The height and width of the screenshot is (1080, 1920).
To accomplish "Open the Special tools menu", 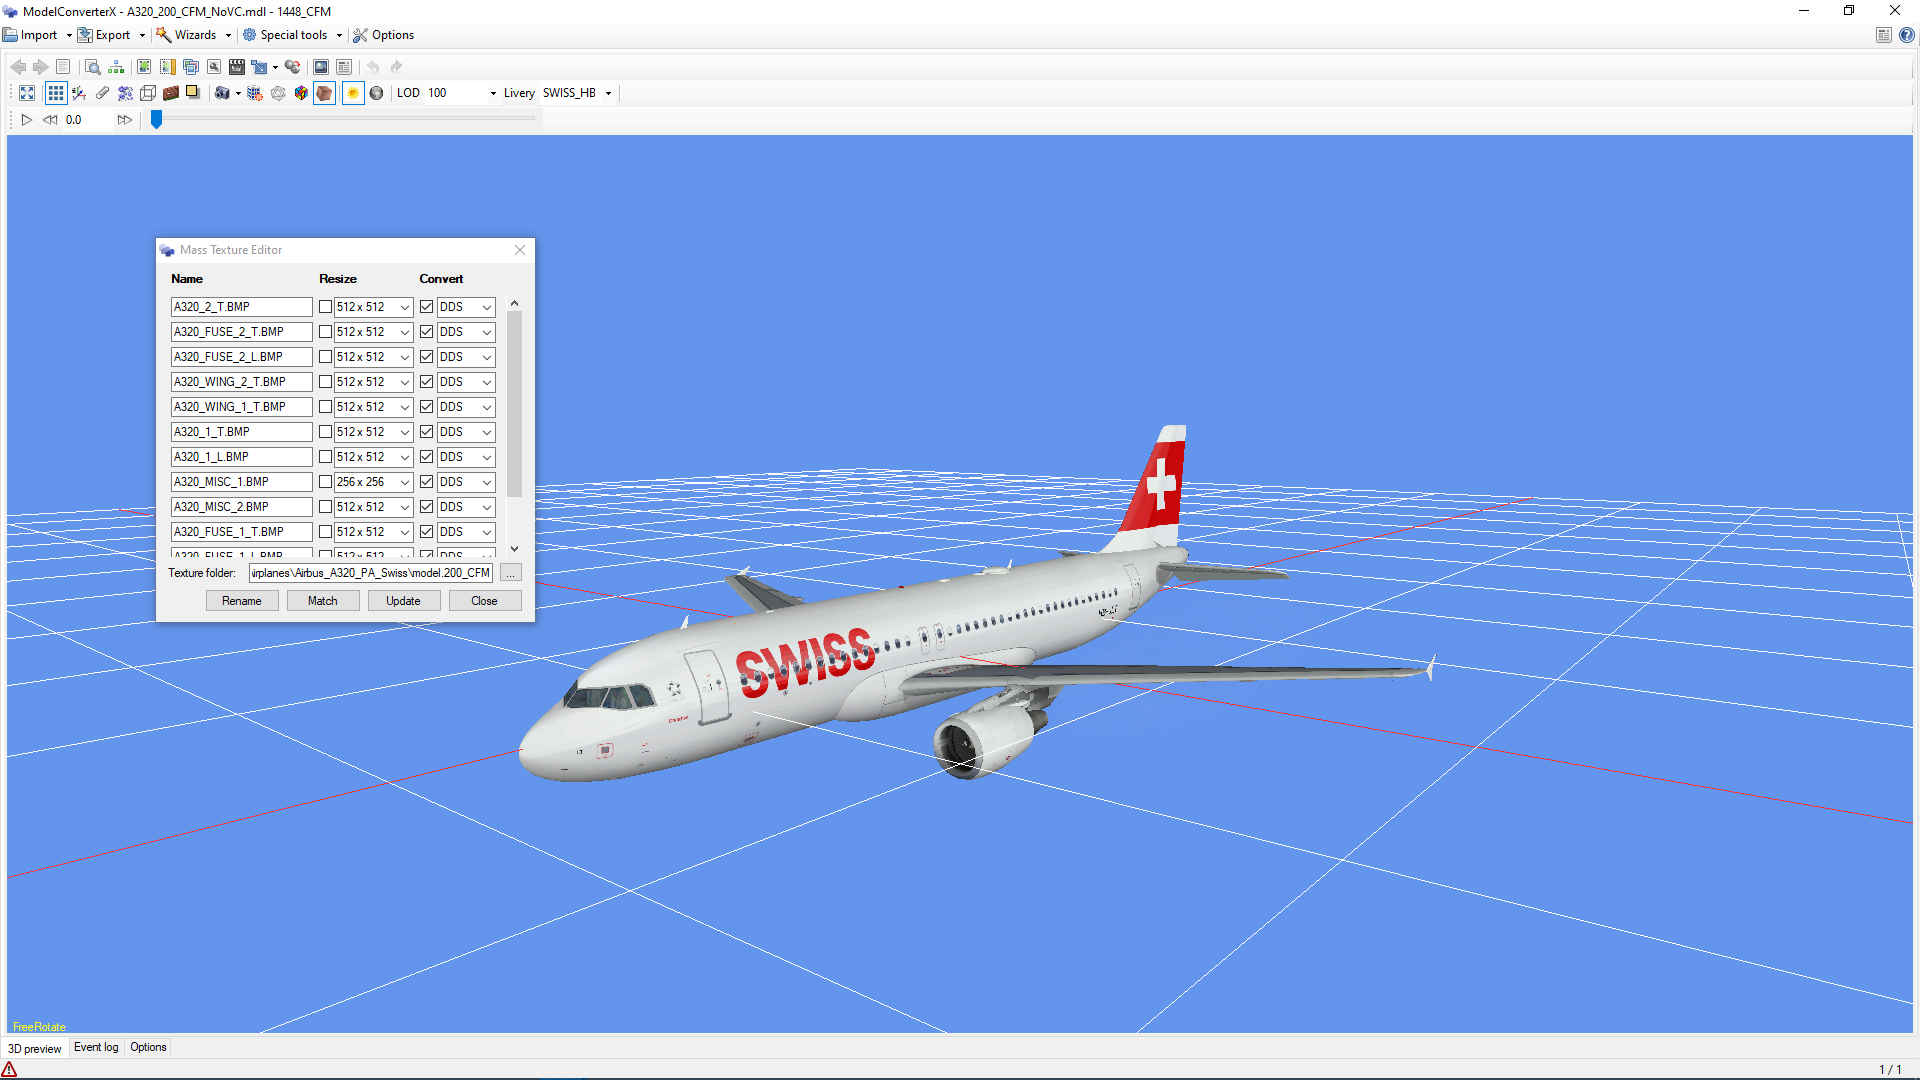I will (292, 35).
